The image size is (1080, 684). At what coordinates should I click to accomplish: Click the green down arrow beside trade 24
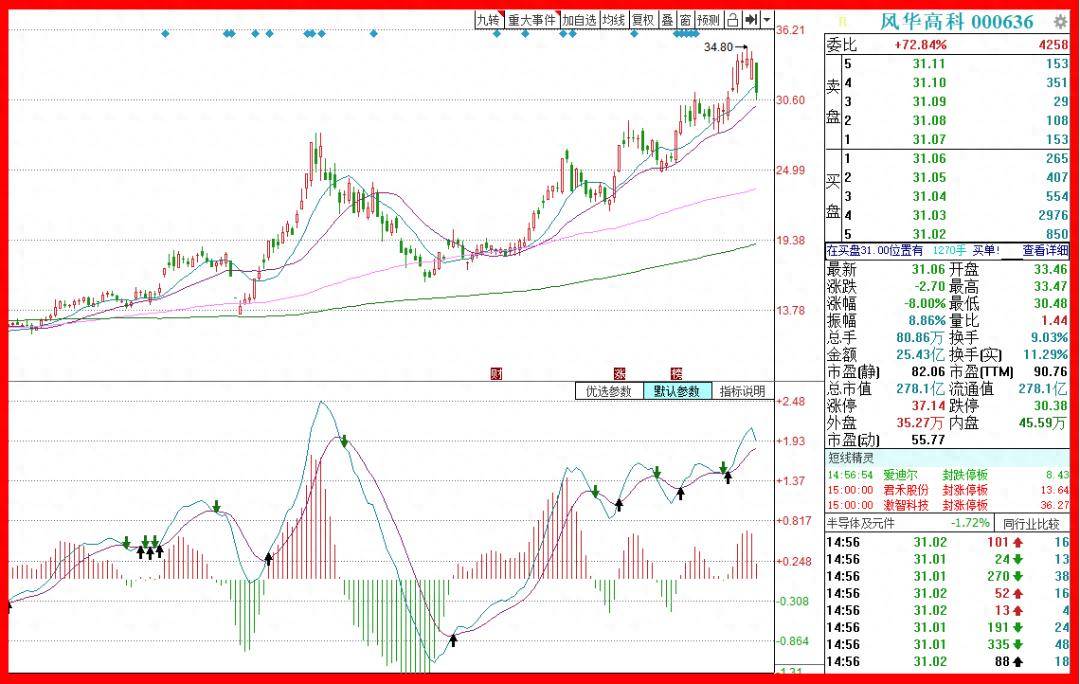(1017, 559)
